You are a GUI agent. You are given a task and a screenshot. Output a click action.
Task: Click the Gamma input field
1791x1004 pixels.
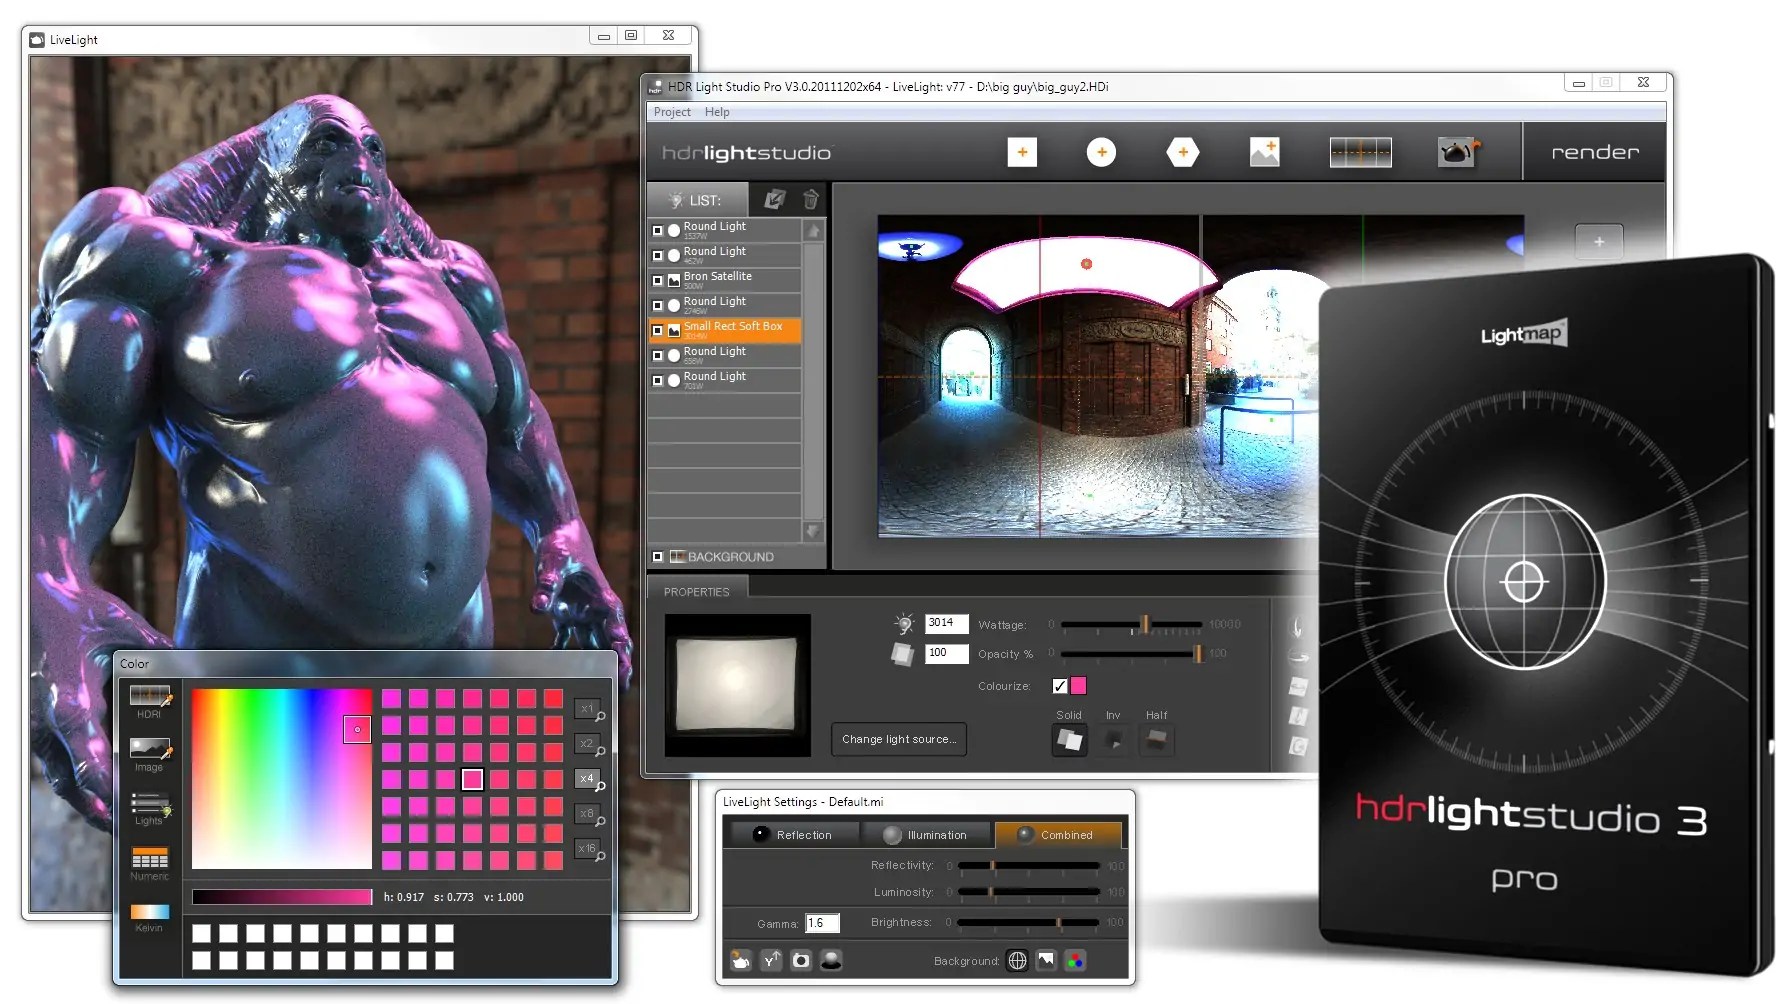click(x=822, y=923)
